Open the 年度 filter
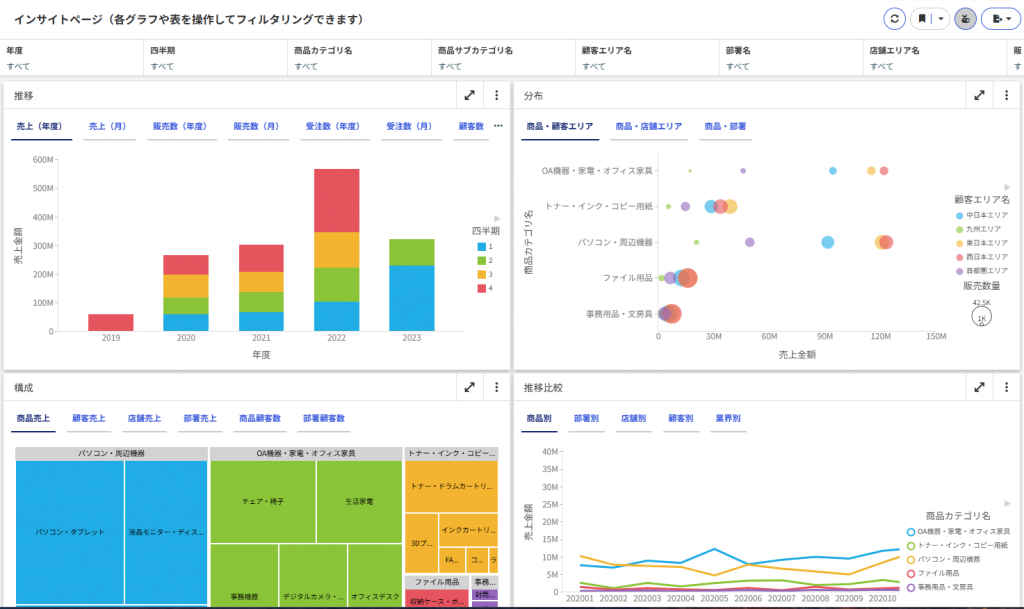This screenshot has width=1024, height=609. pos(72,57)
